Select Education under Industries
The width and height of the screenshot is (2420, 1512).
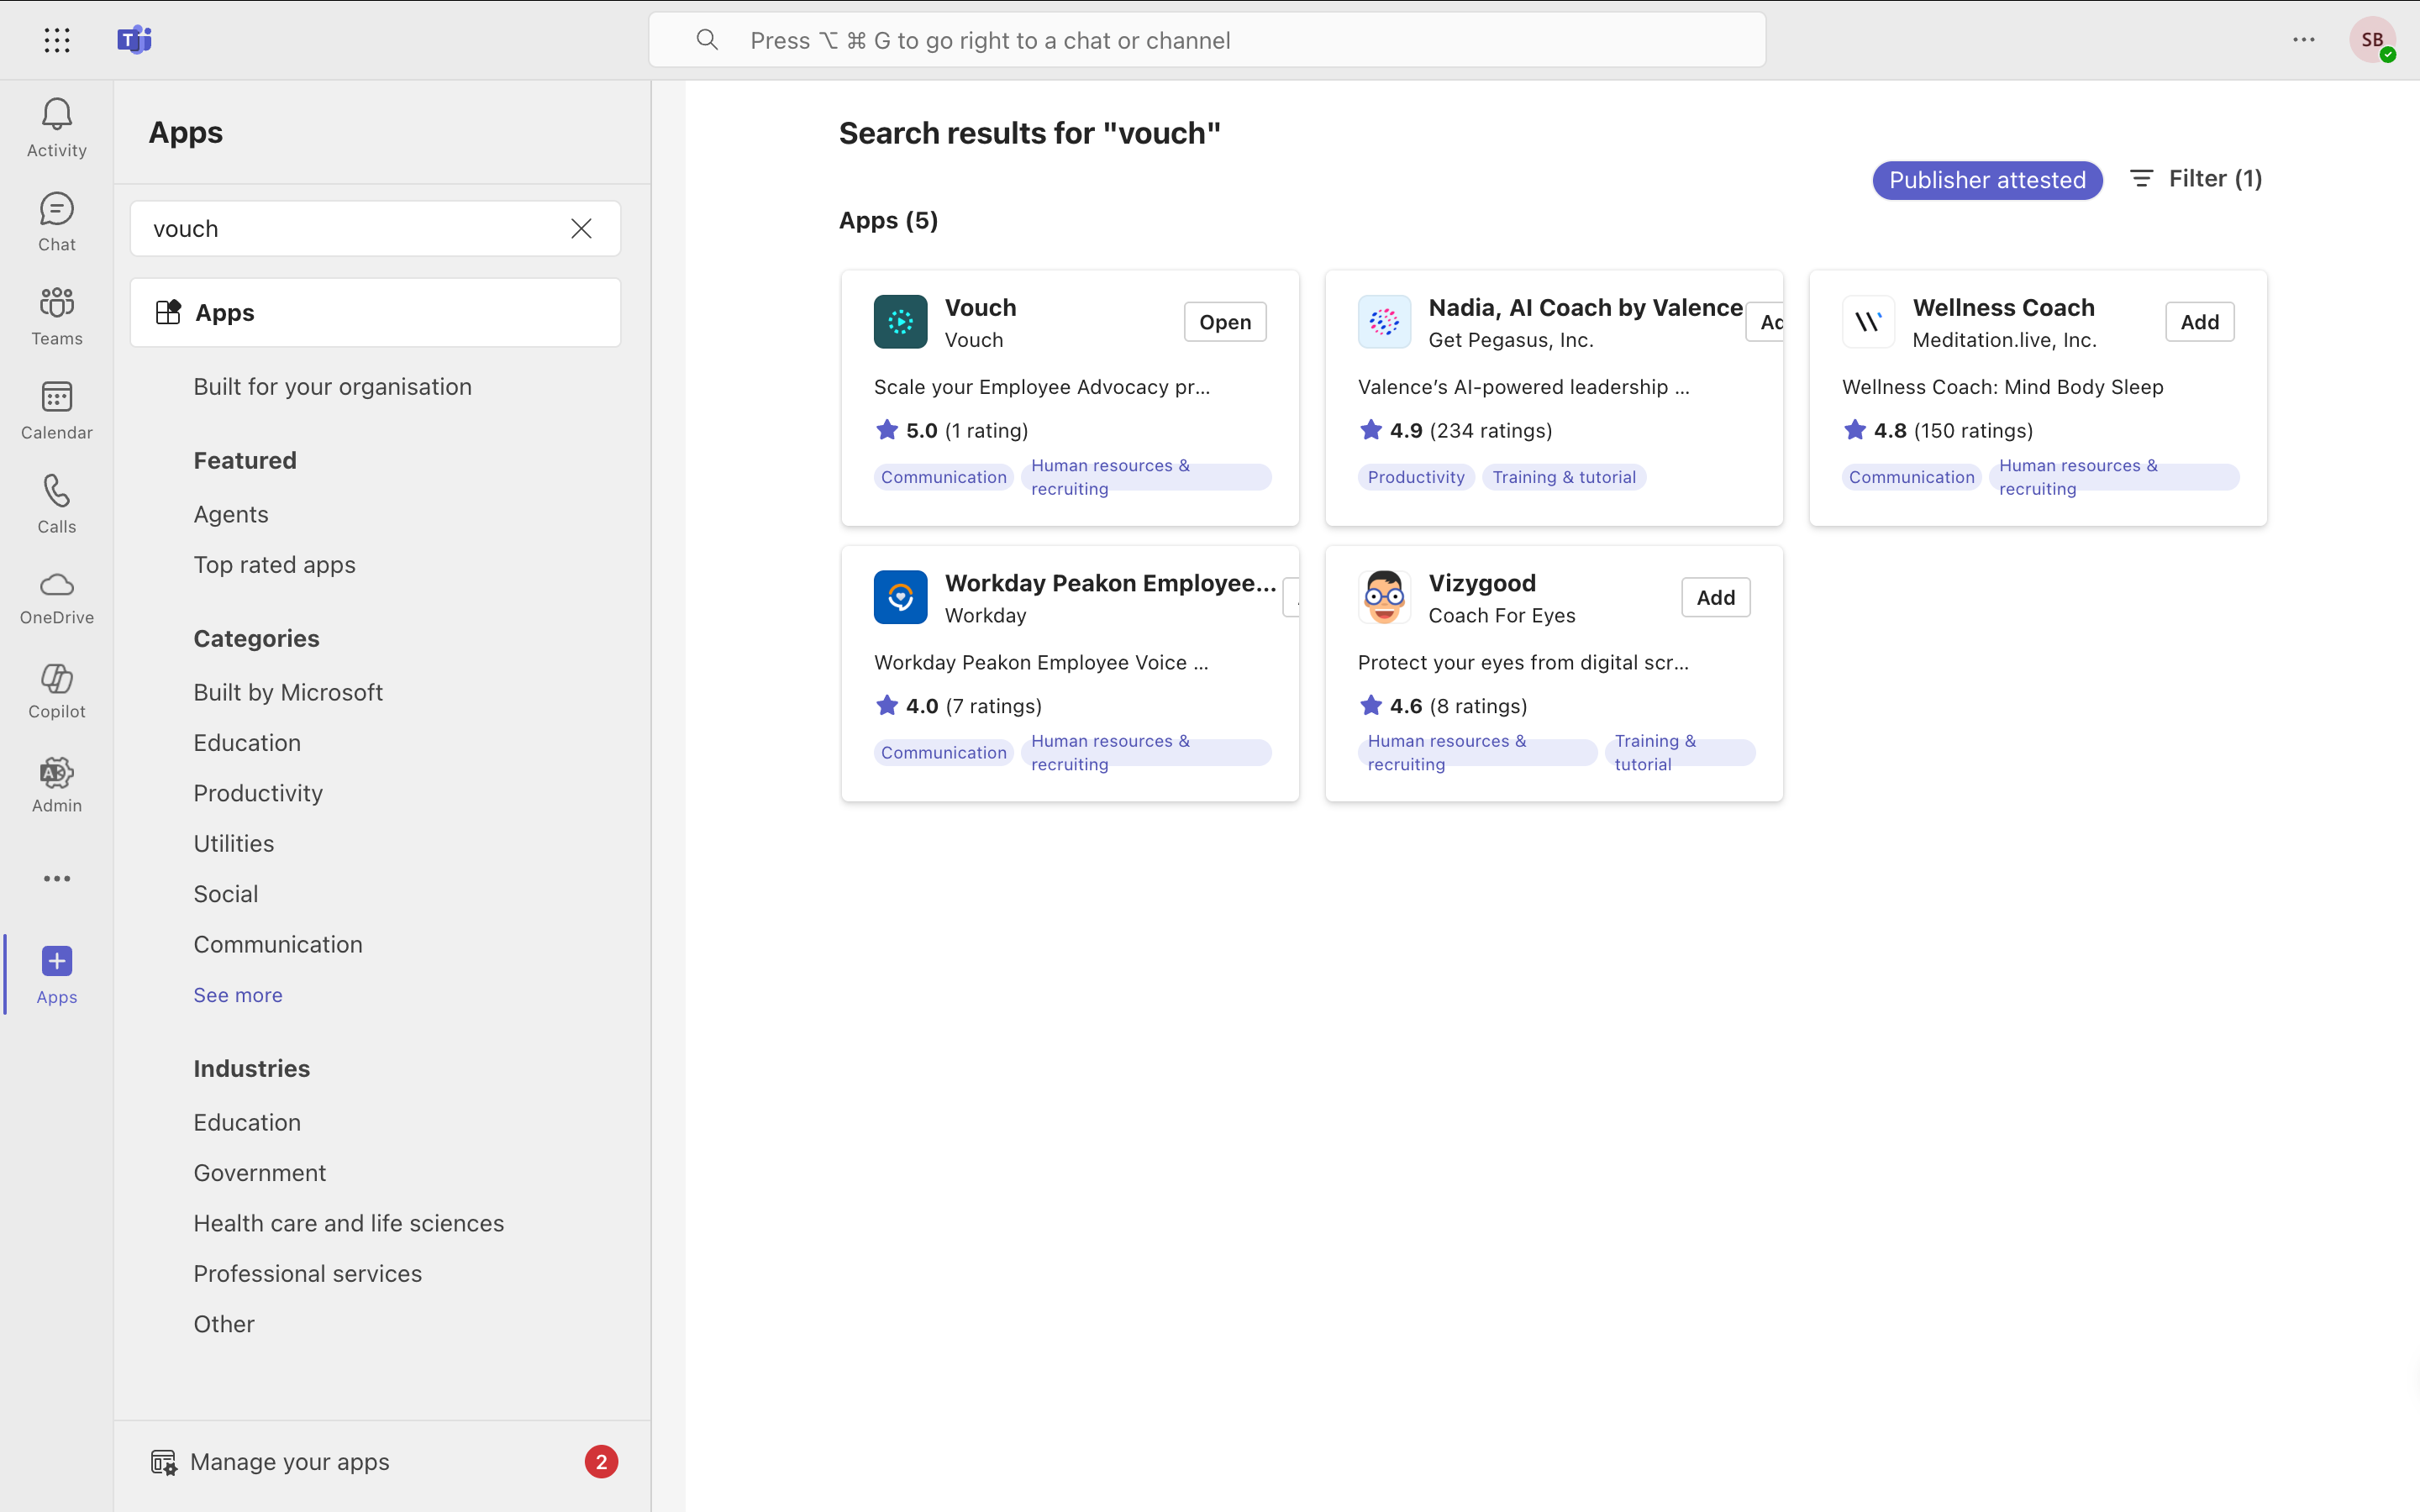(247, 1123)
